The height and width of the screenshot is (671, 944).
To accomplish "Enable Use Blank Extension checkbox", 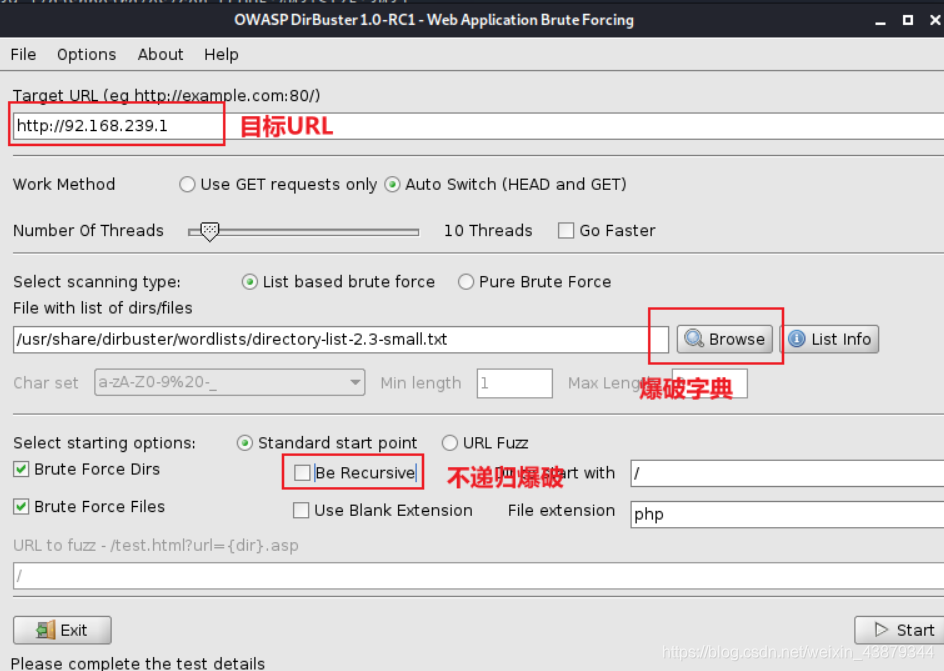I will (300, 510).
